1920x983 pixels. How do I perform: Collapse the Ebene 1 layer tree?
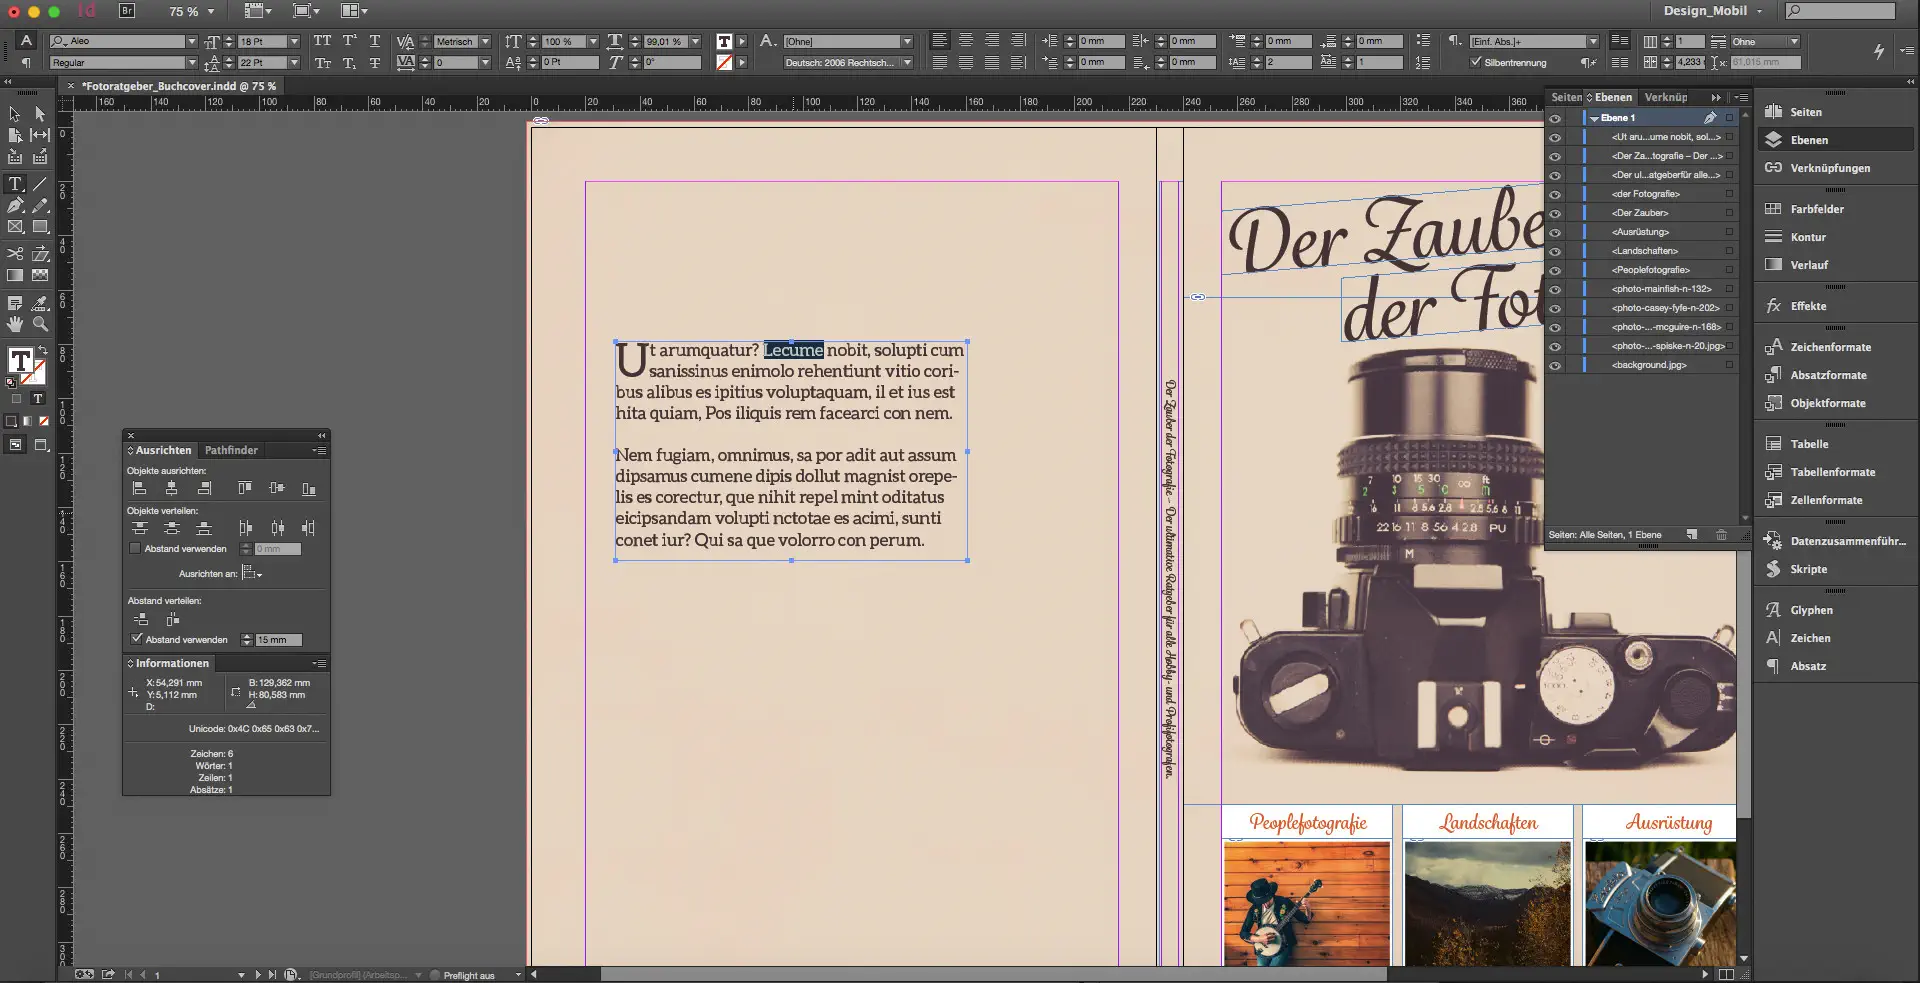pos(1594,118)
